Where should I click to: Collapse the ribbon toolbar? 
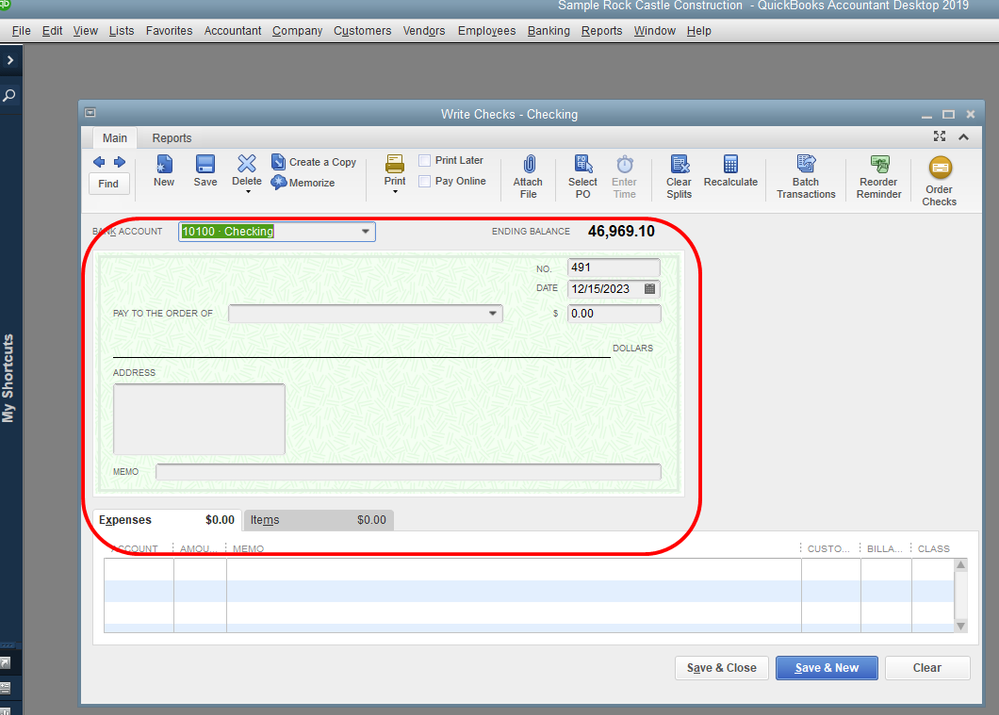[x=963, y=137]
